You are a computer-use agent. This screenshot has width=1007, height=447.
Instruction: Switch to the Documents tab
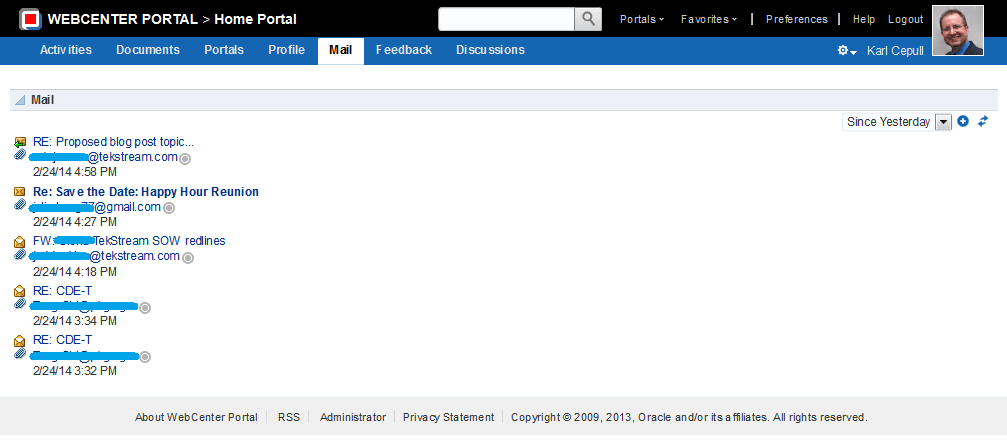click(x=148, y=50)
